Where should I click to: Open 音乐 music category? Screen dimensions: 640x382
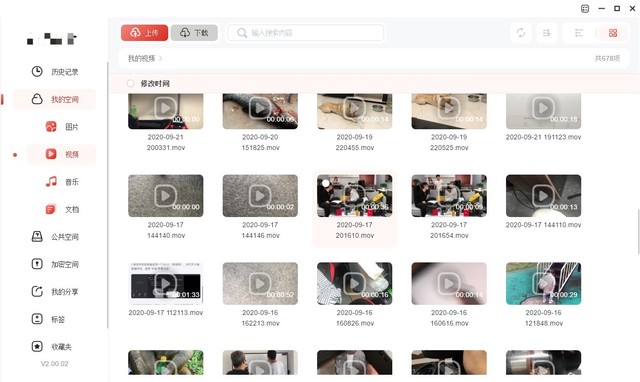tap(61, 182)
